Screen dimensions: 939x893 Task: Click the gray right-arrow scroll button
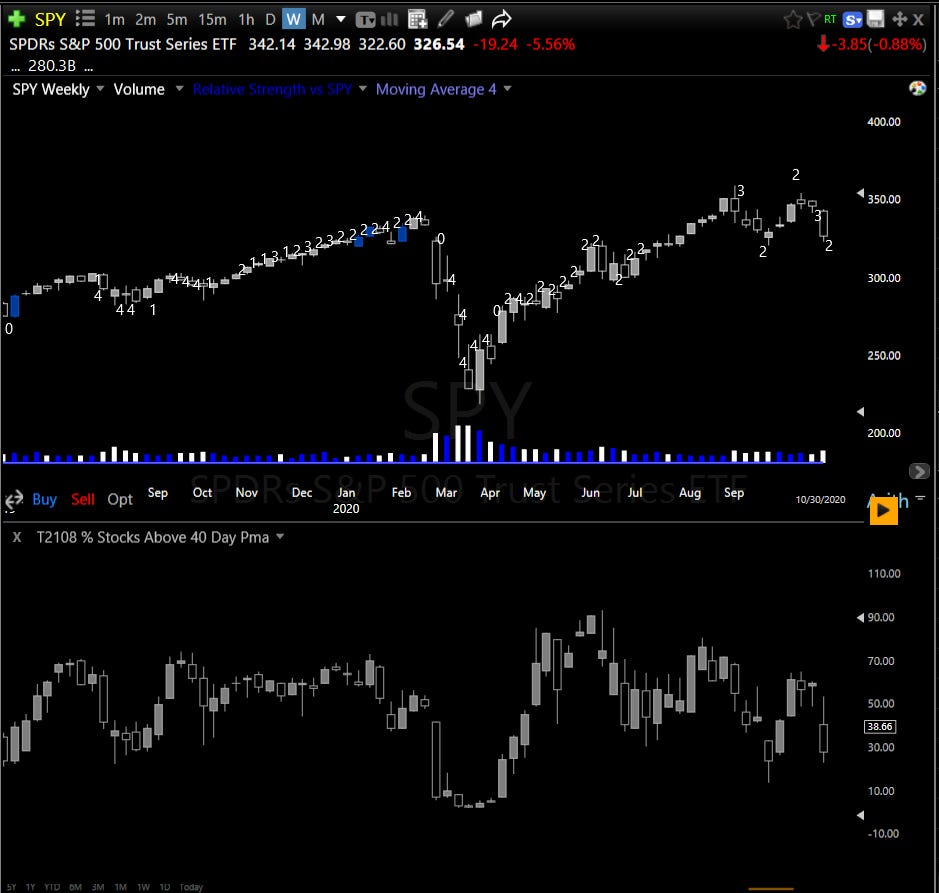coord(919,471)
